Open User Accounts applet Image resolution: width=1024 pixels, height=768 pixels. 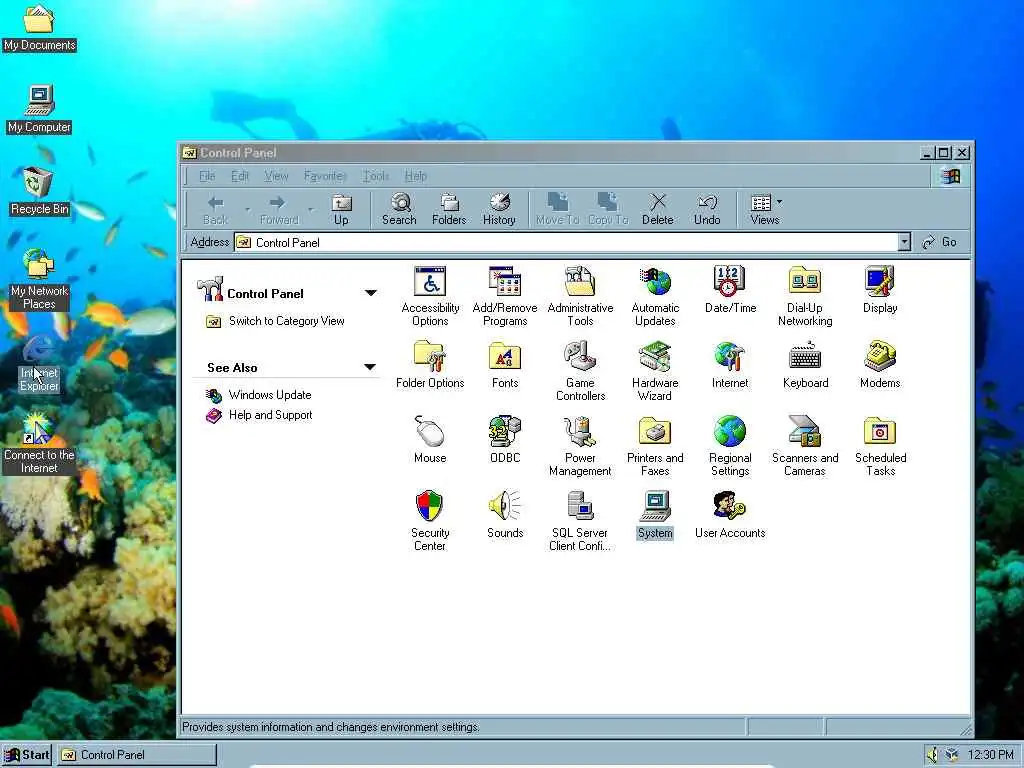[x=730, y=515]
